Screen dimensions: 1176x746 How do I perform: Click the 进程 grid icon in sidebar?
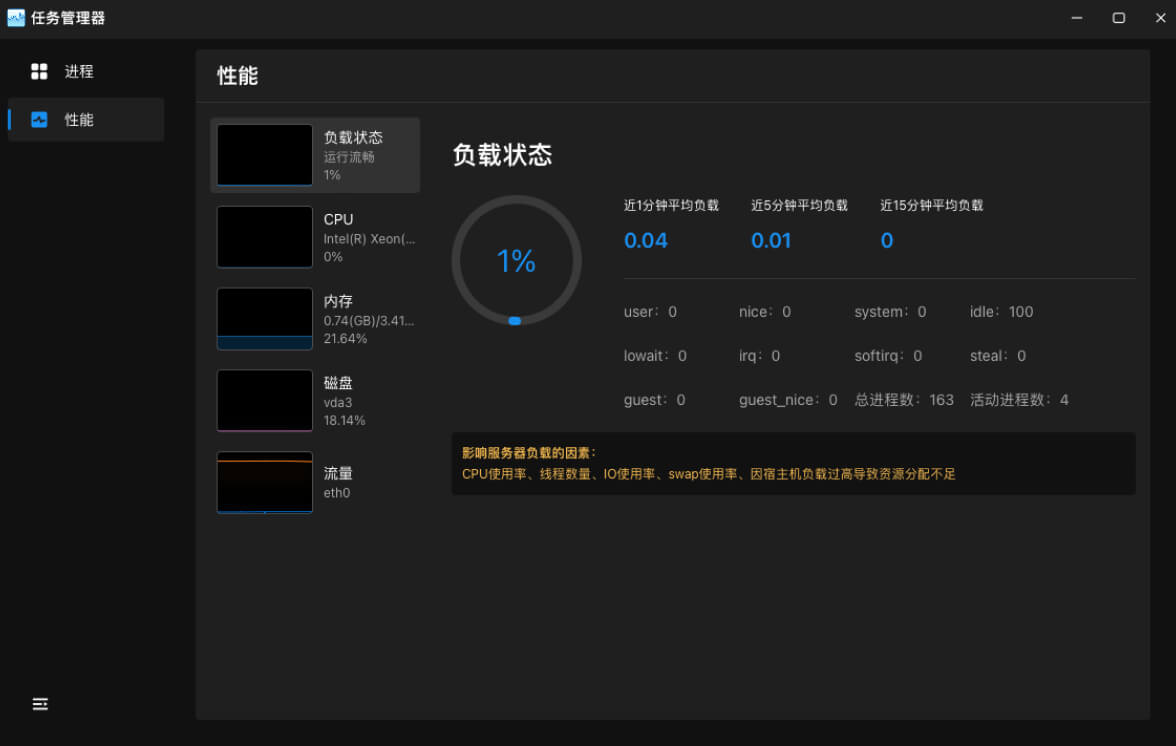pyautogui.click(x=39, y=71)
